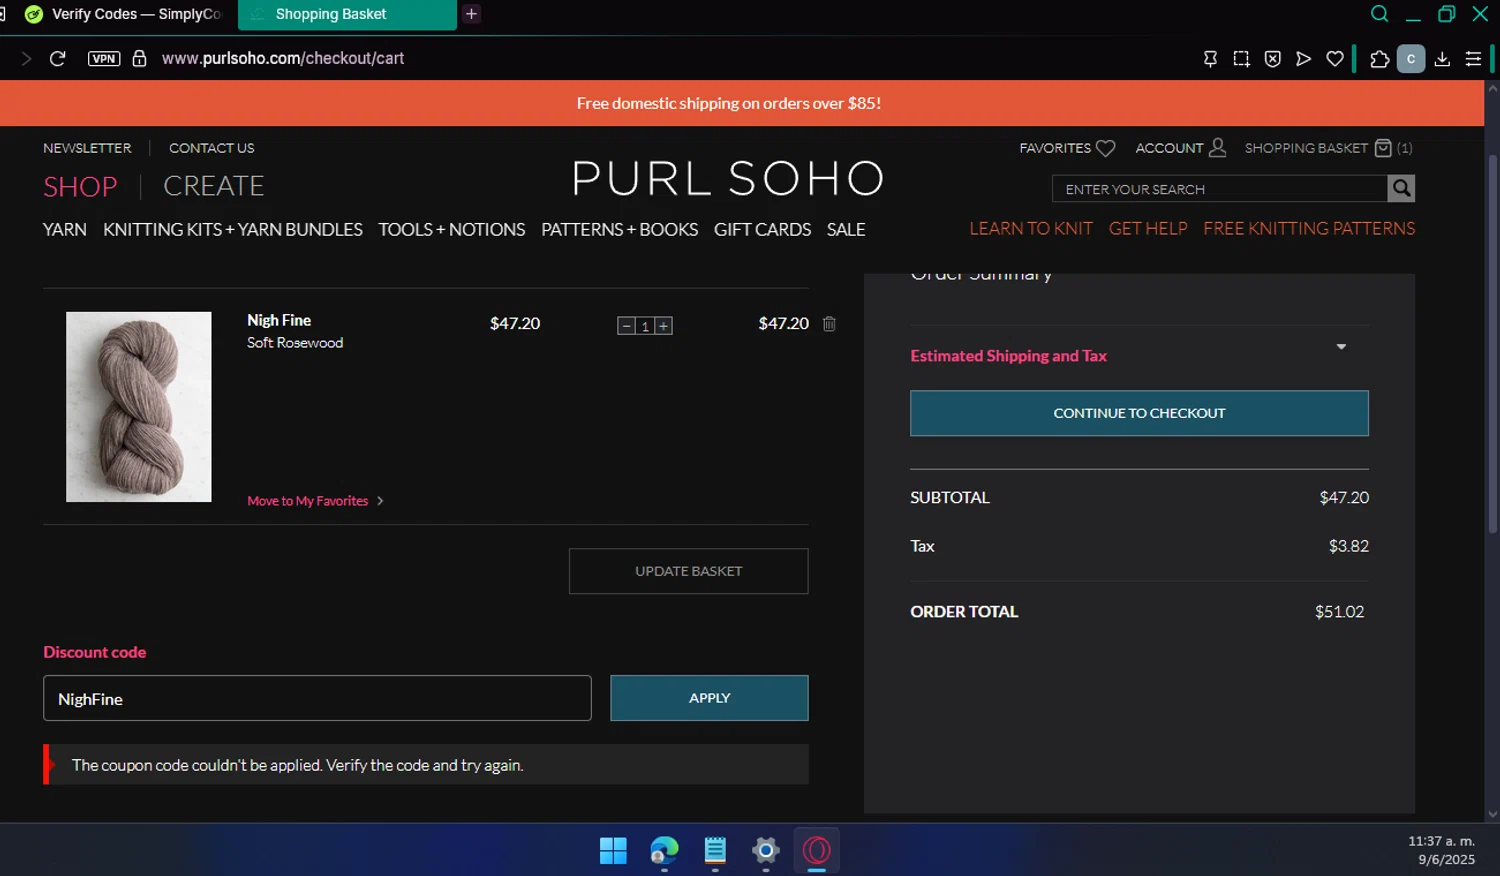The image size is (1500, 876).
Task: Click the Enter Your Search field
Action: pyautogui.click(x=1220, y=189)
